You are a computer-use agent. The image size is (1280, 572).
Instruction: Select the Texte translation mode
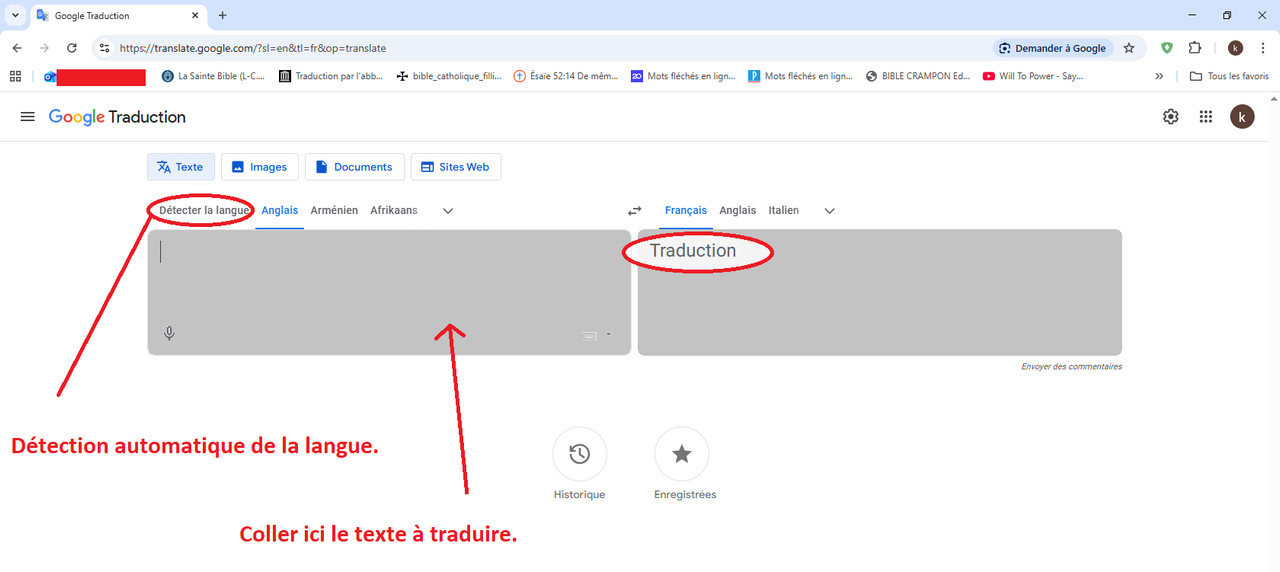180,167
